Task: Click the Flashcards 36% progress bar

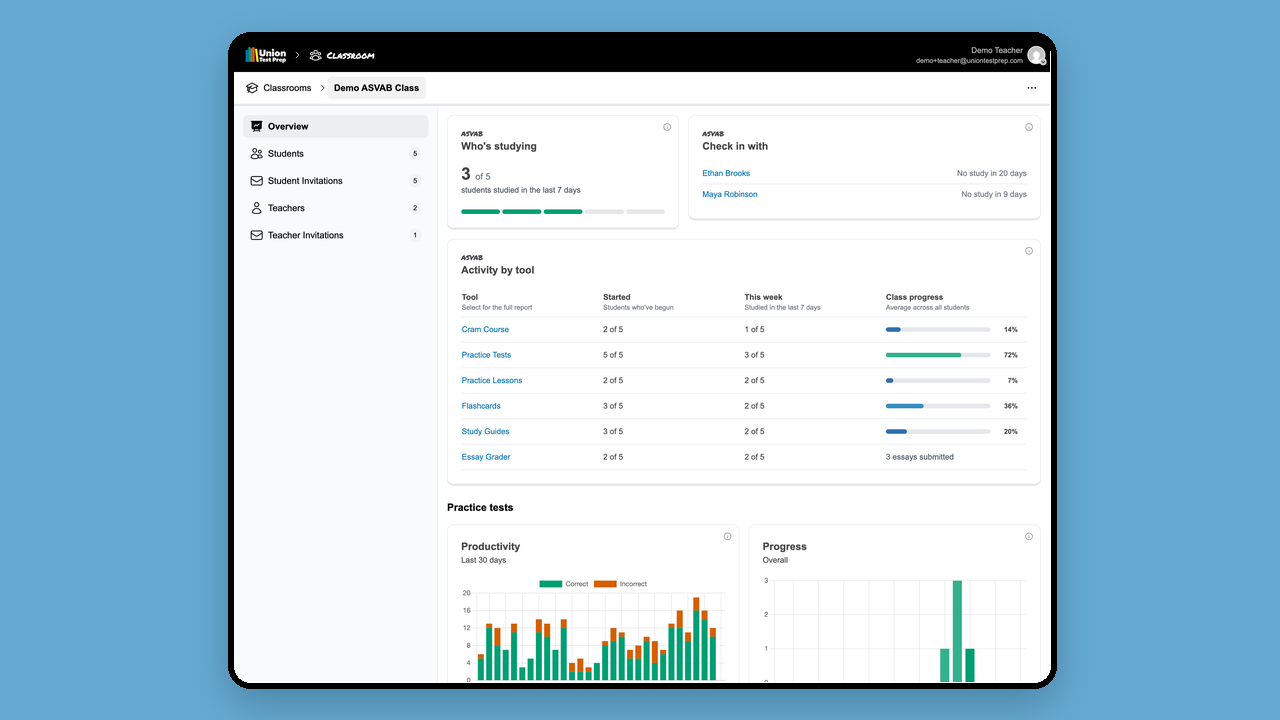Action: pyautogui.click(x=938, y=406)
